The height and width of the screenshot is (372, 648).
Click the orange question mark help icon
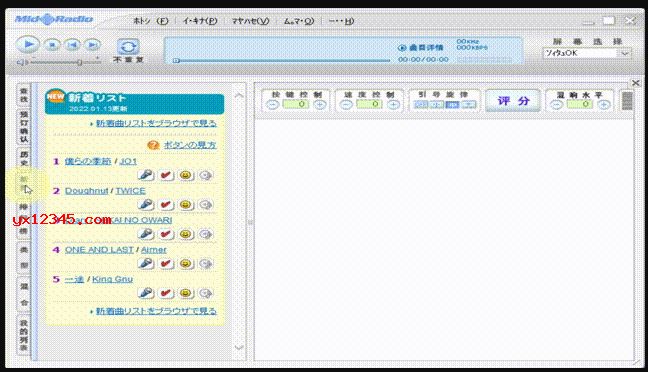click(153, 145)
